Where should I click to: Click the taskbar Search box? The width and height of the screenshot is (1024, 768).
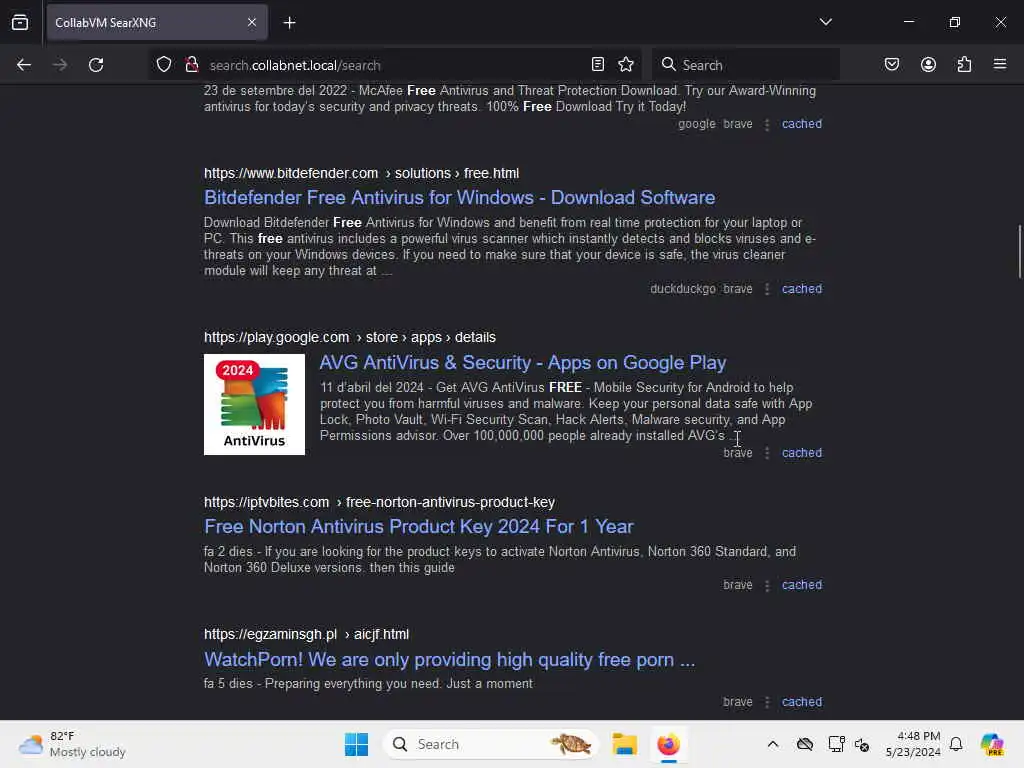click(x=491, y=744)
